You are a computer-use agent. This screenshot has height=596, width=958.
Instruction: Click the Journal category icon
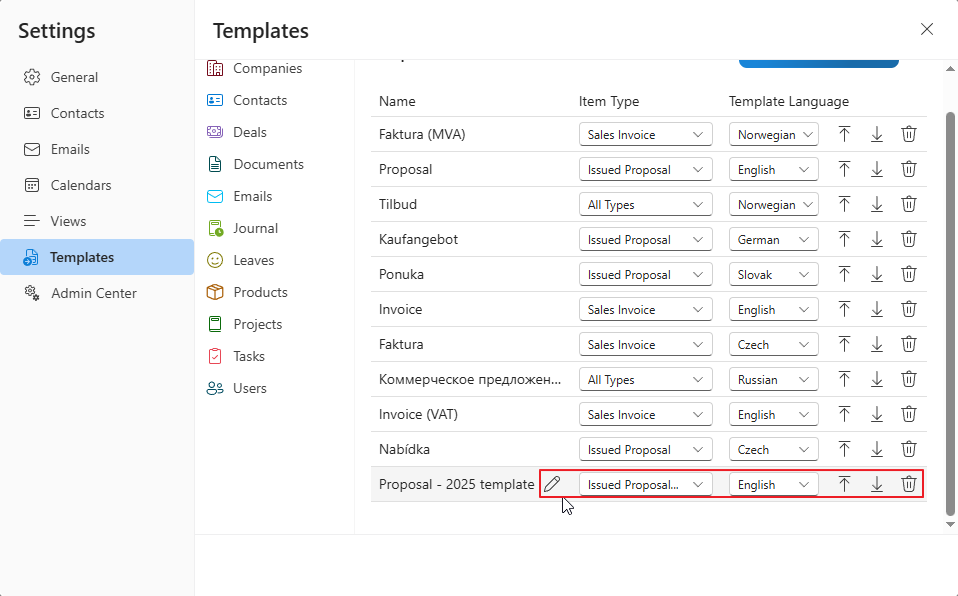click(215, 228)
